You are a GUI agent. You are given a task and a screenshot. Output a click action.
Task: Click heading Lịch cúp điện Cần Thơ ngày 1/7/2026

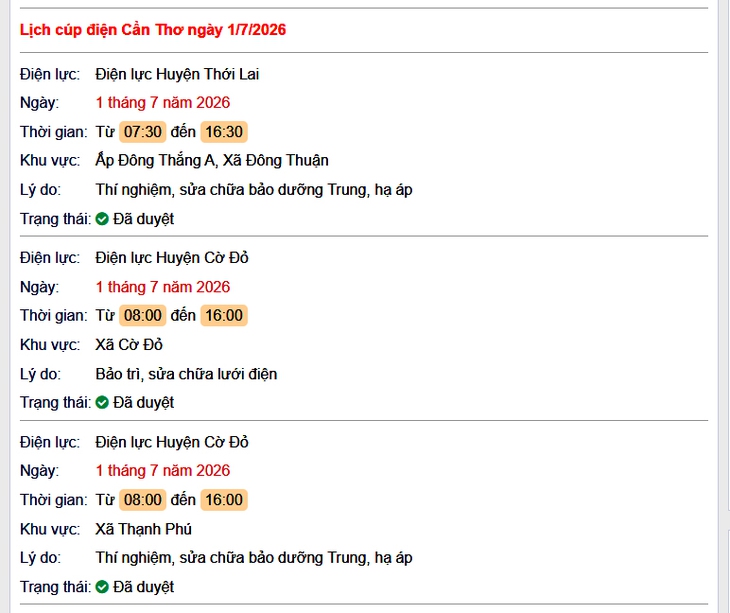[x=153, y=30]
